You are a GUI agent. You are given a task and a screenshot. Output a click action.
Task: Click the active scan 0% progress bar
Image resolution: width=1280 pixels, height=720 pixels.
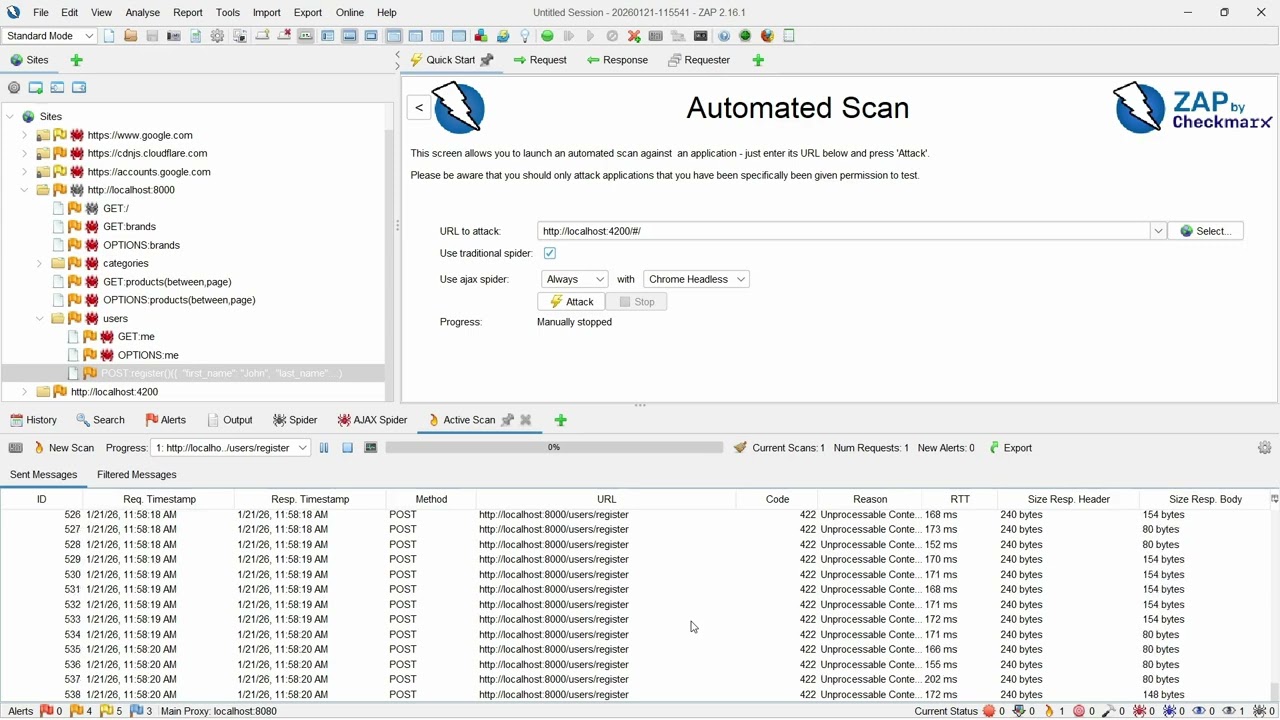click(x=554, y=448)
